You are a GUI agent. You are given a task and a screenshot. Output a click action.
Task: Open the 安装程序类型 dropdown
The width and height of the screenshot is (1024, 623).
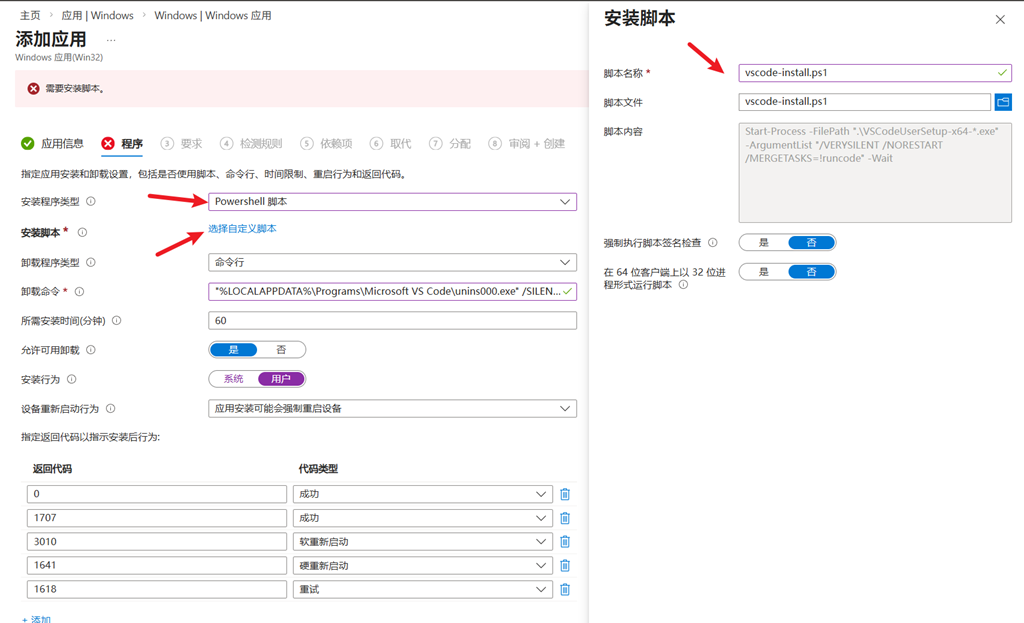tap(392, 202)
